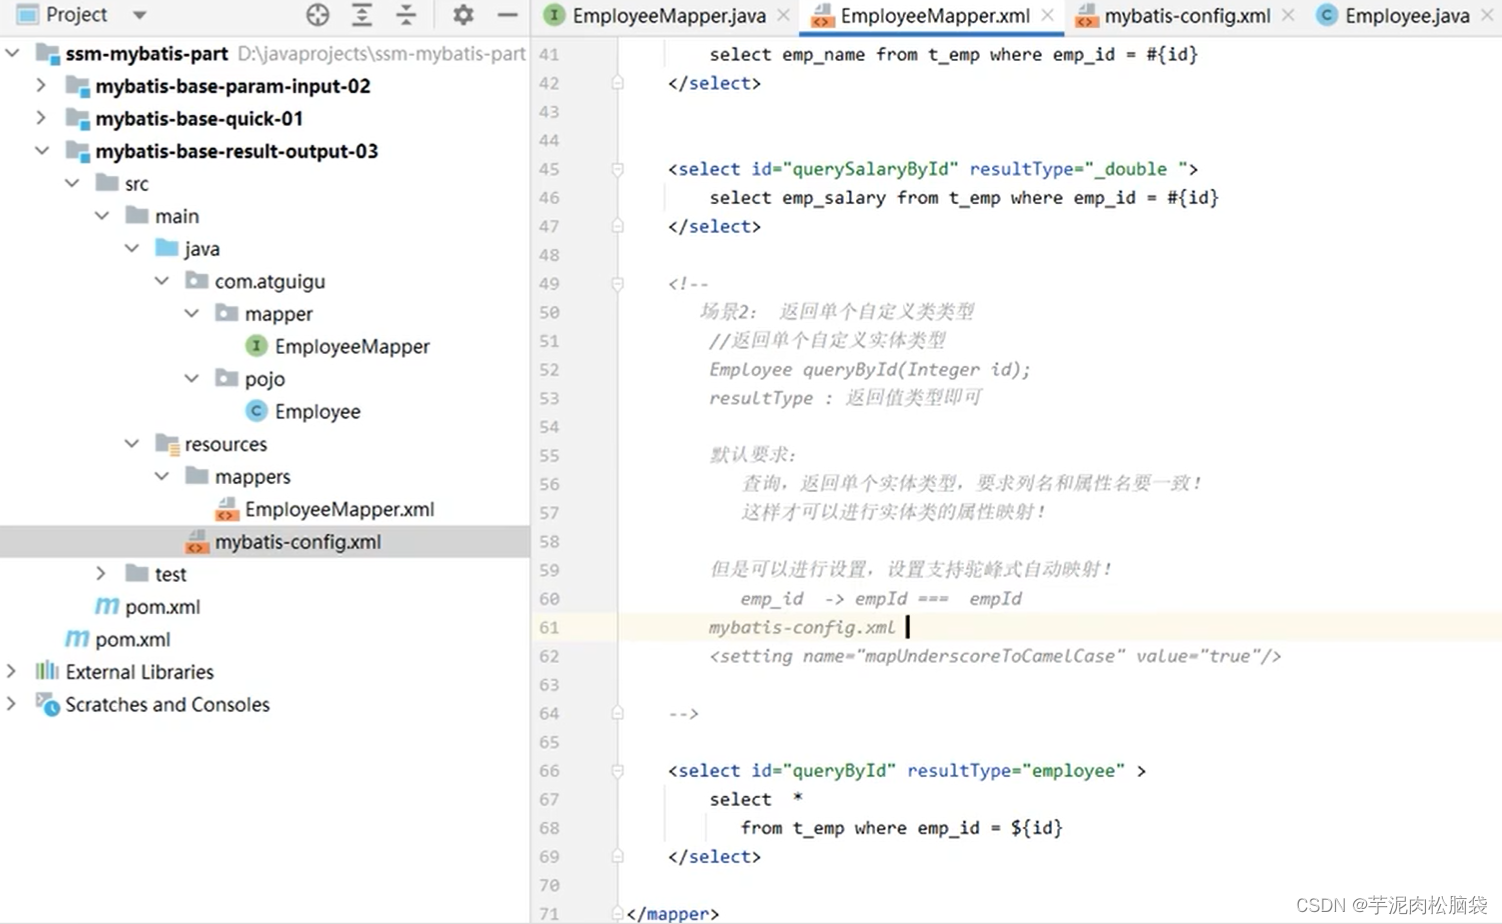Click the Collapse All toolbar icon
The image size is (1502, 924).
pyautogui.click(x=406, y=15)
